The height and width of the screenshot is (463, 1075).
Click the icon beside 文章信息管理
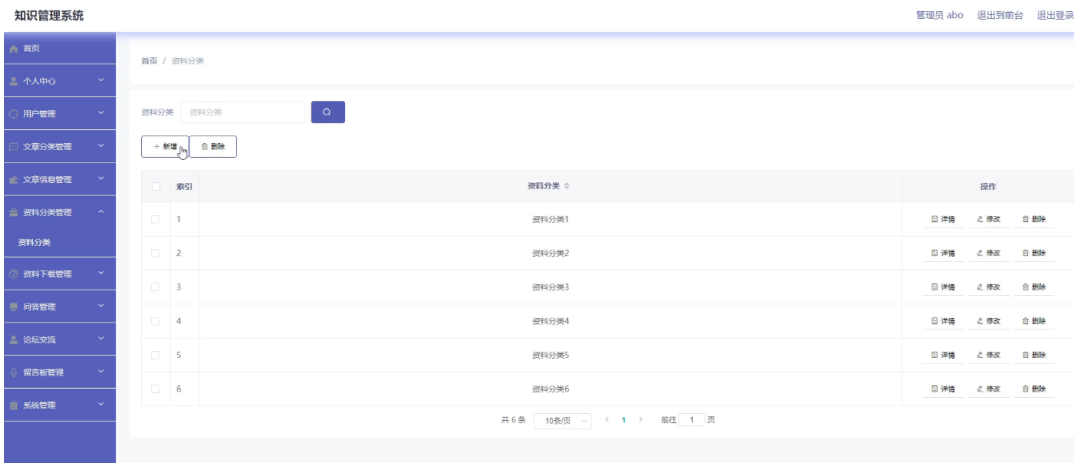[14, 180]
